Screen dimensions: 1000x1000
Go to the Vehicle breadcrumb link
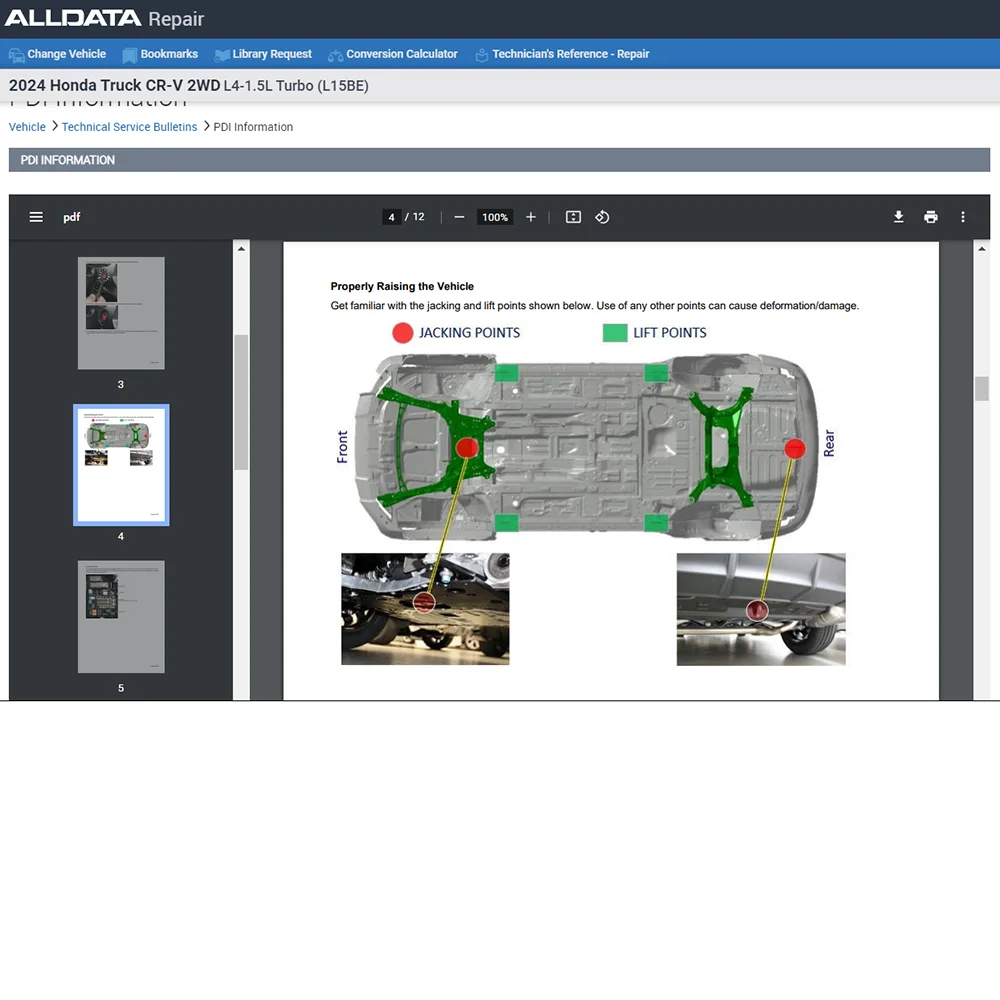click(x=27, y=127)
